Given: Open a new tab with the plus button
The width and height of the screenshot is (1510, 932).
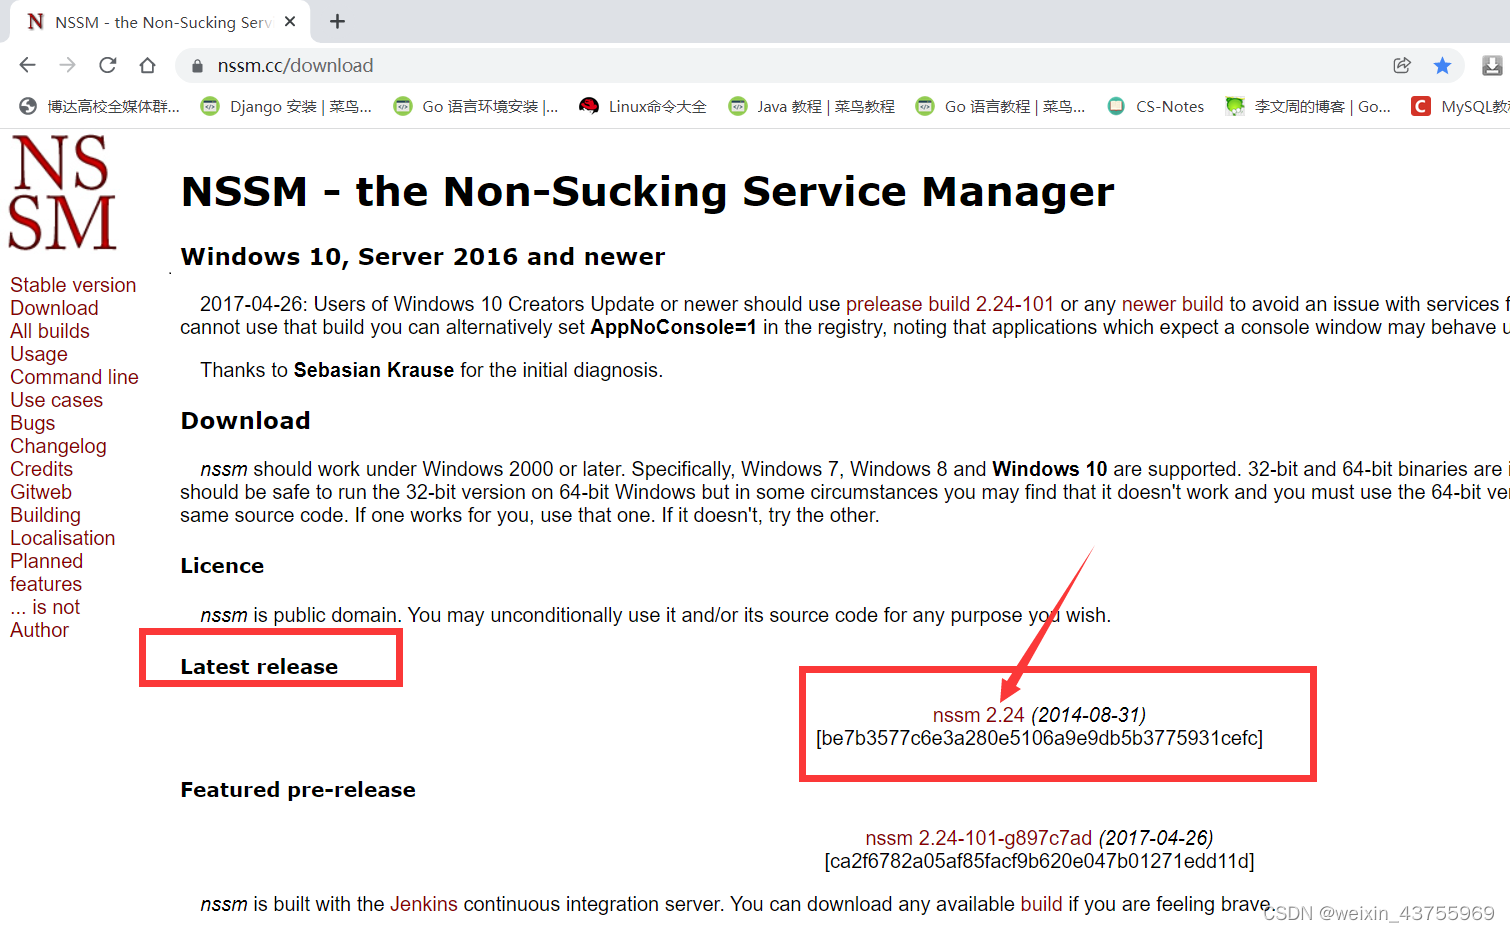Looking at the screenshot, I should pos(337,21).
